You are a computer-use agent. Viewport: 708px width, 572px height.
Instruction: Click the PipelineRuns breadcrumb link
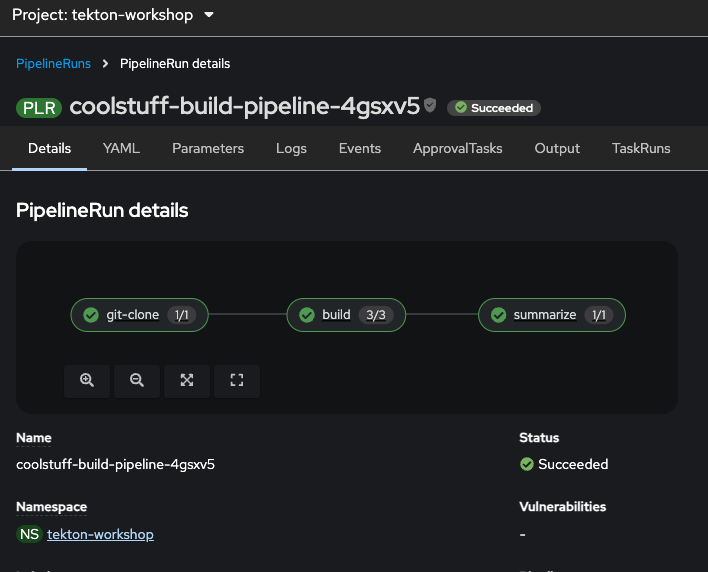(x=53, y=63)
